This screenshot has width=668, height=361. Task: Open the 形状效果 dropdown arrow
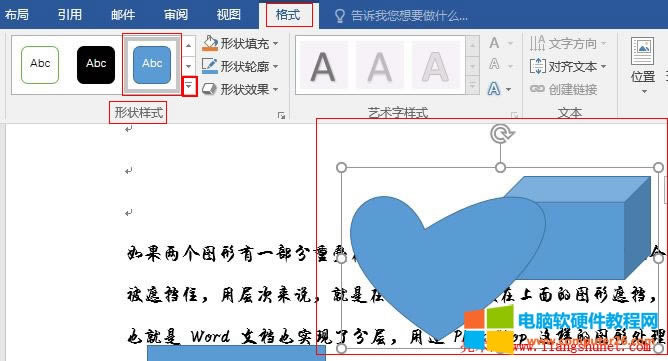click(276, 90)
